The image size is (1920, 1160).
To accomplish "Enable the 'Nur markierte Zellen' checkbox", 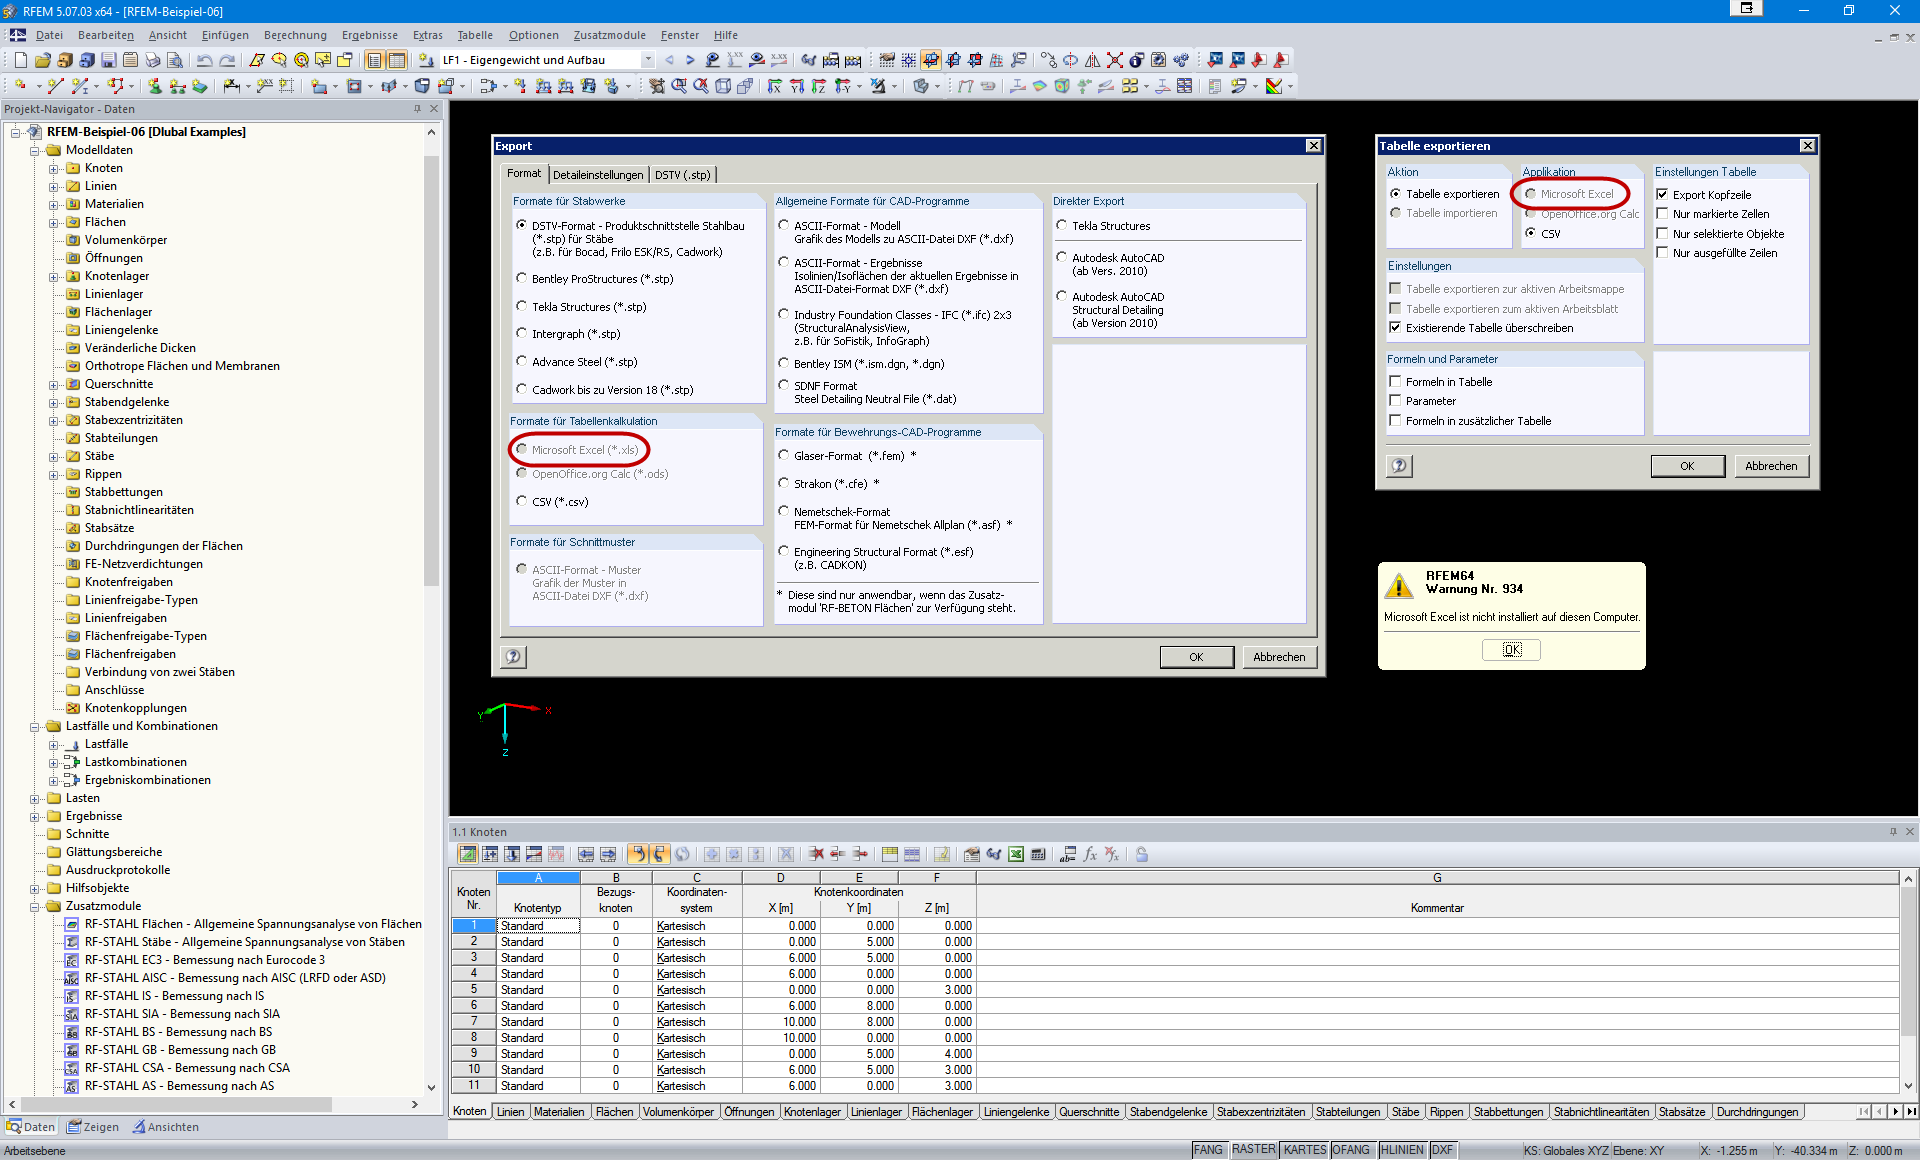I will [1663, 213].
